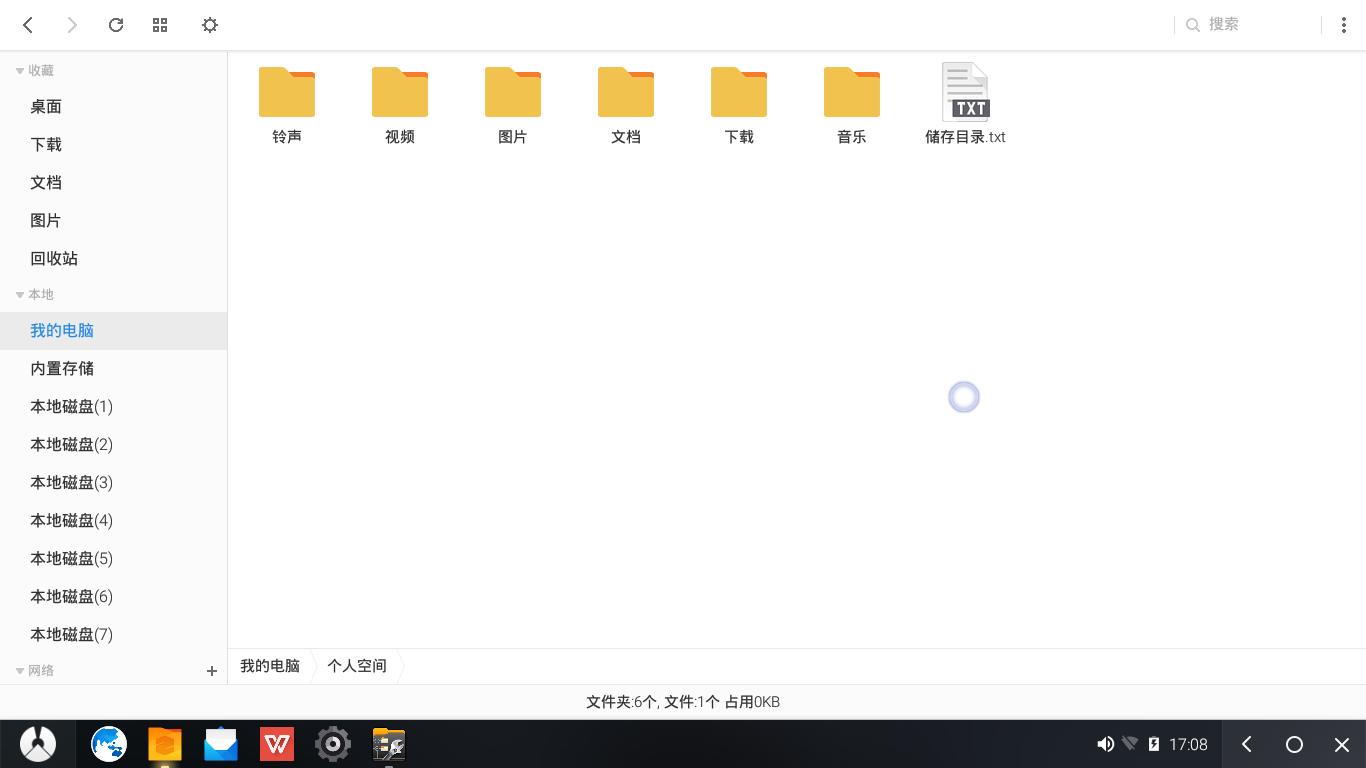Click the add network location plus button
The height and width of the screenshot is (768, 1366).
point(211,670)
